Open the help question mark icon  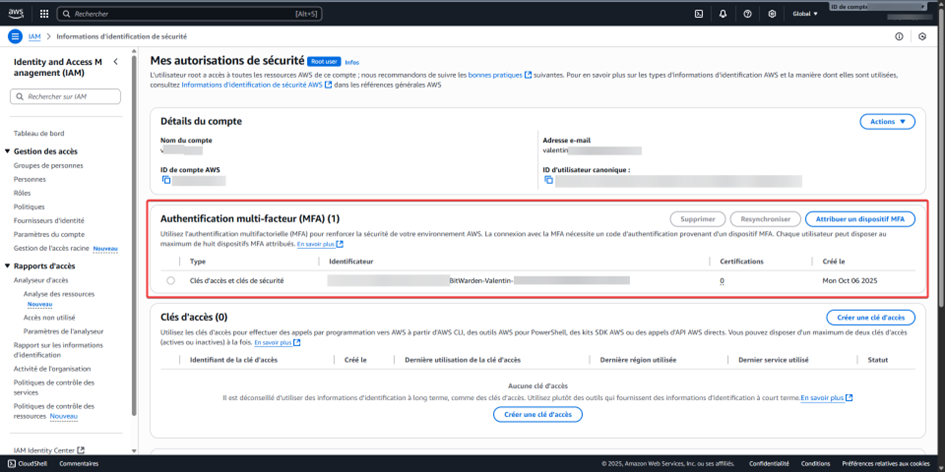click(747, 13)
